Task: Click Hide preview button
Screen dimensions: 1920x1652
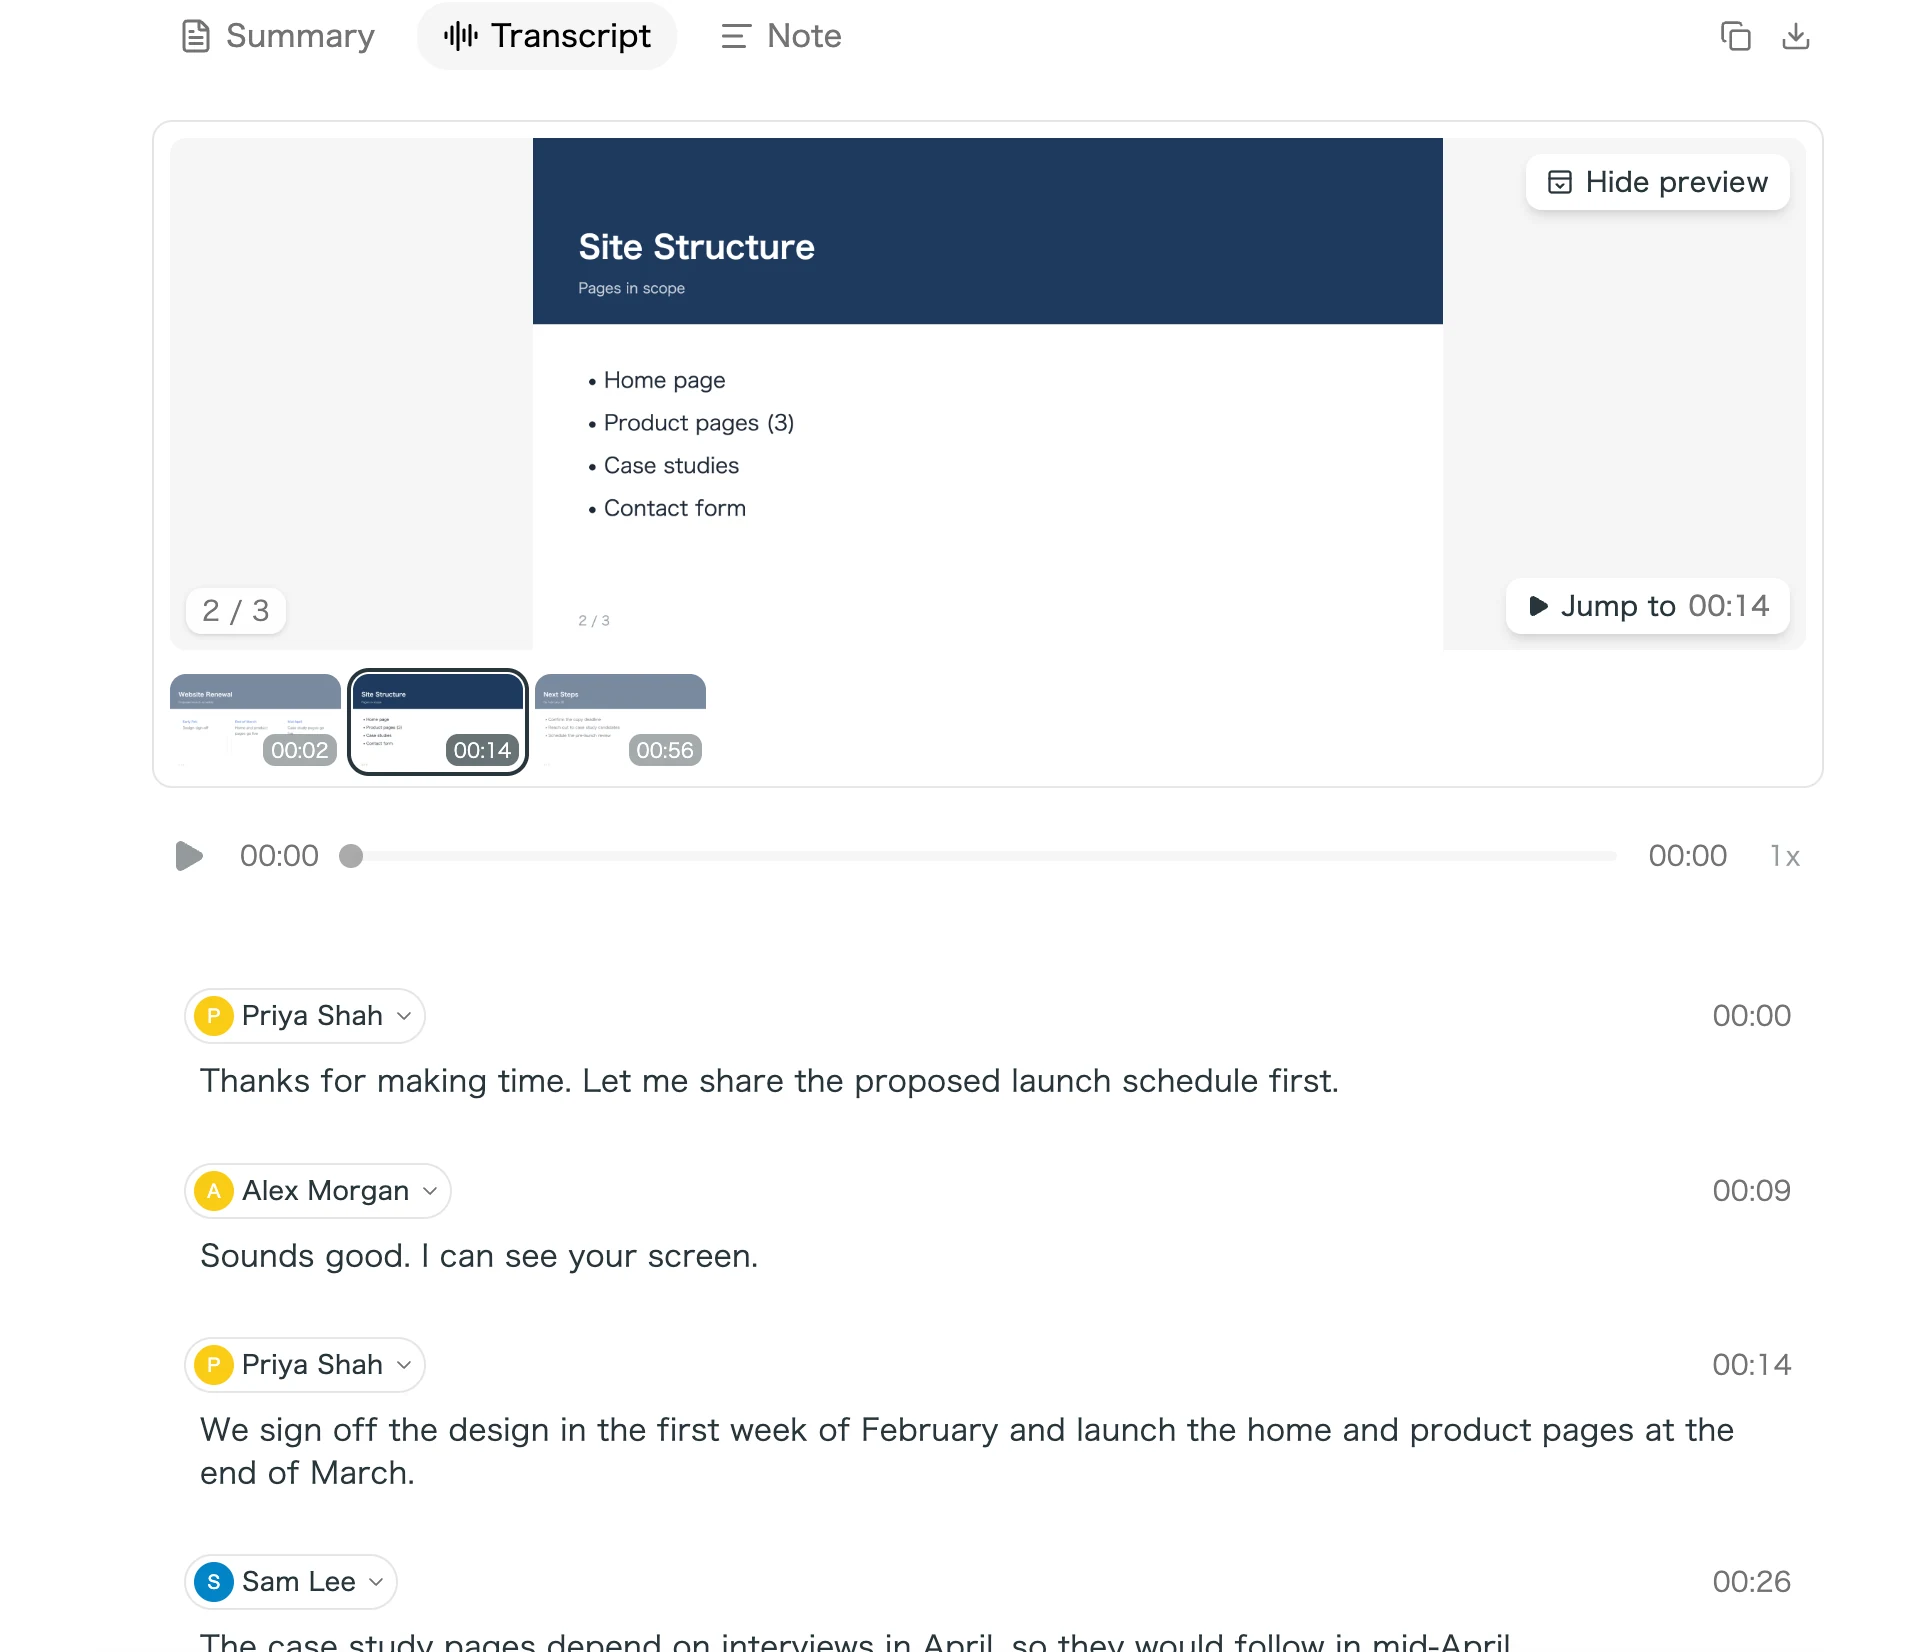Action: 1657,182
